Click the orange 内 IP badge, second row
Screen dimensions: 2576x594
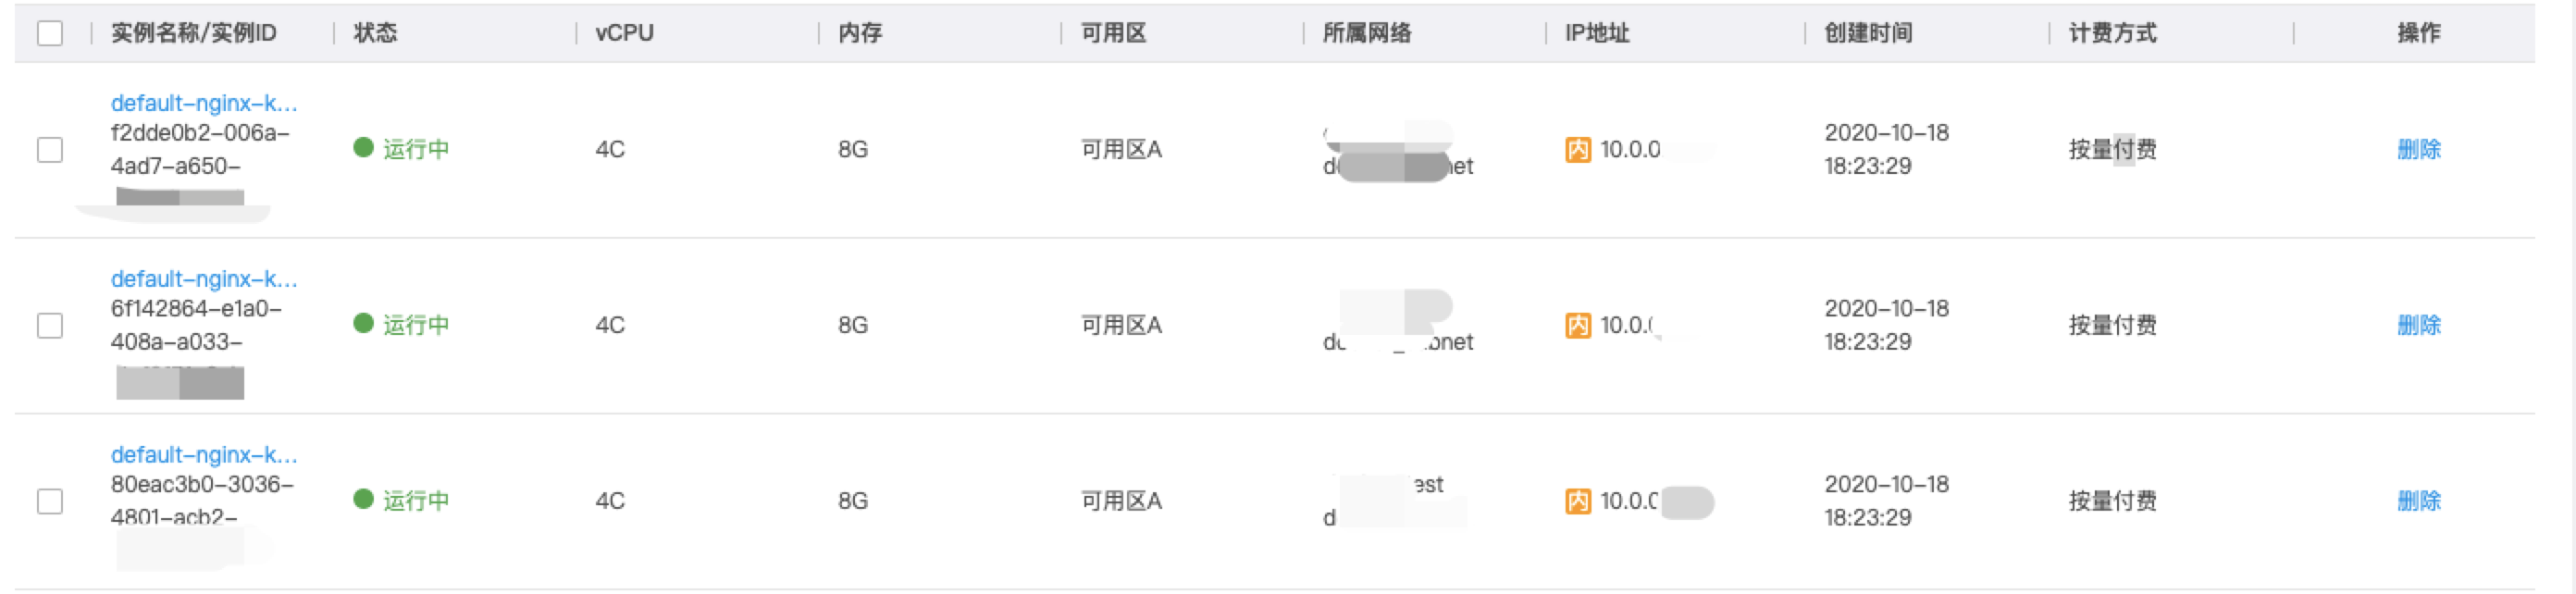point(1577,326)
